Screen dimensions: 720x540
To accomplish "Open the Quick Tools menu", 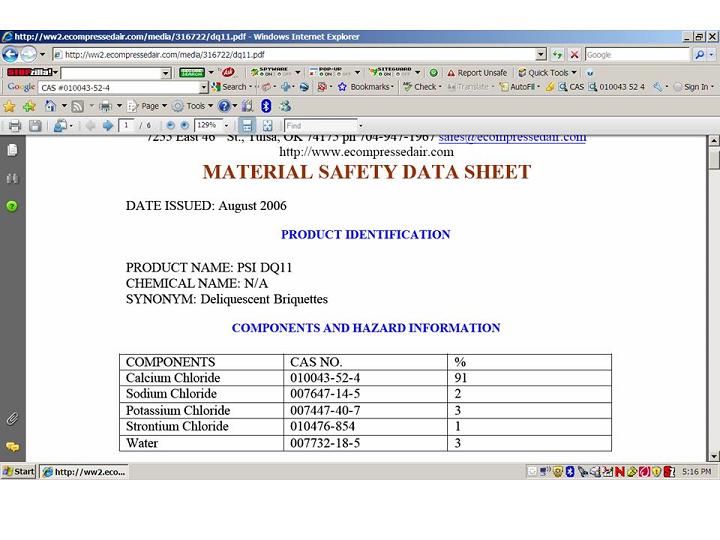I will tap(547, 73).
